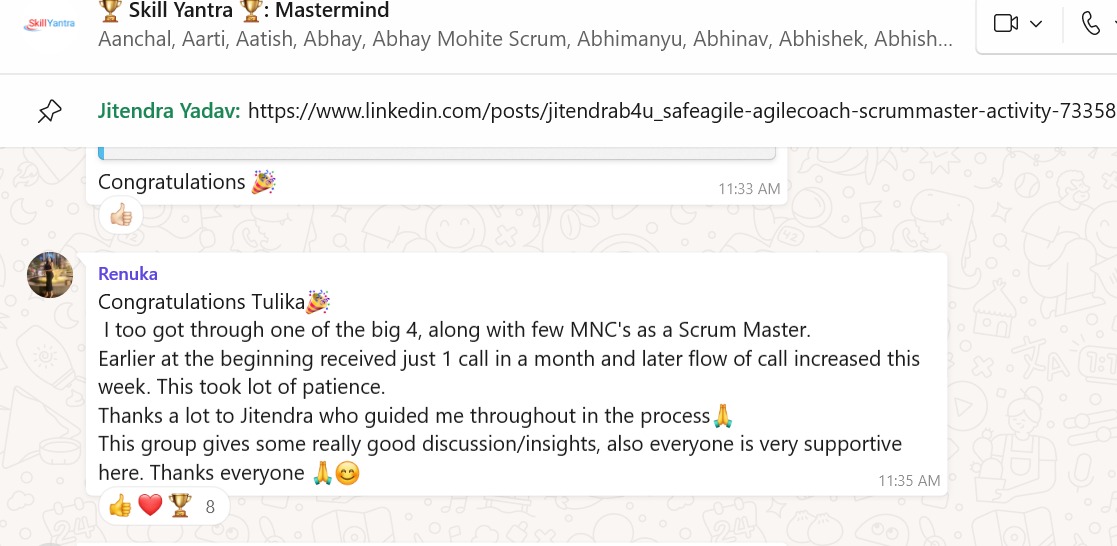The width and height of the screenshot is (1117, 546).
Task: Open the Skill Yantra group avatar
Action: (48, 24)
